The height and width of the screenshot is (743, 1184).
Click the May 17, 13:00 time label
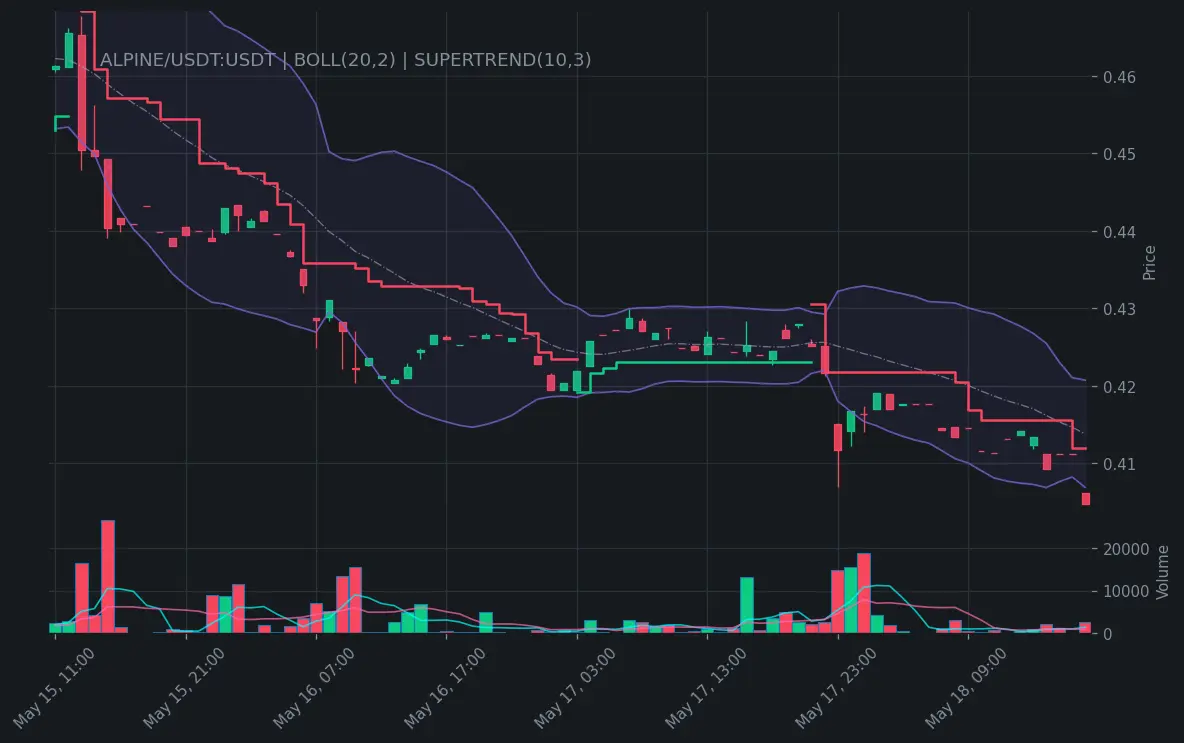click(x=706, y=688)
